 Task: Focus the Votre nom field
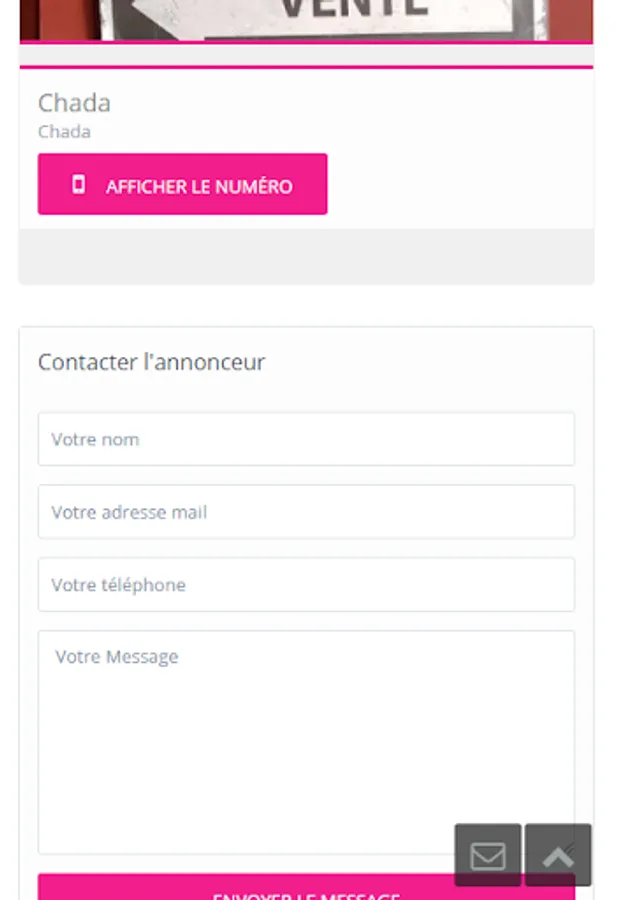pos(306,439)
